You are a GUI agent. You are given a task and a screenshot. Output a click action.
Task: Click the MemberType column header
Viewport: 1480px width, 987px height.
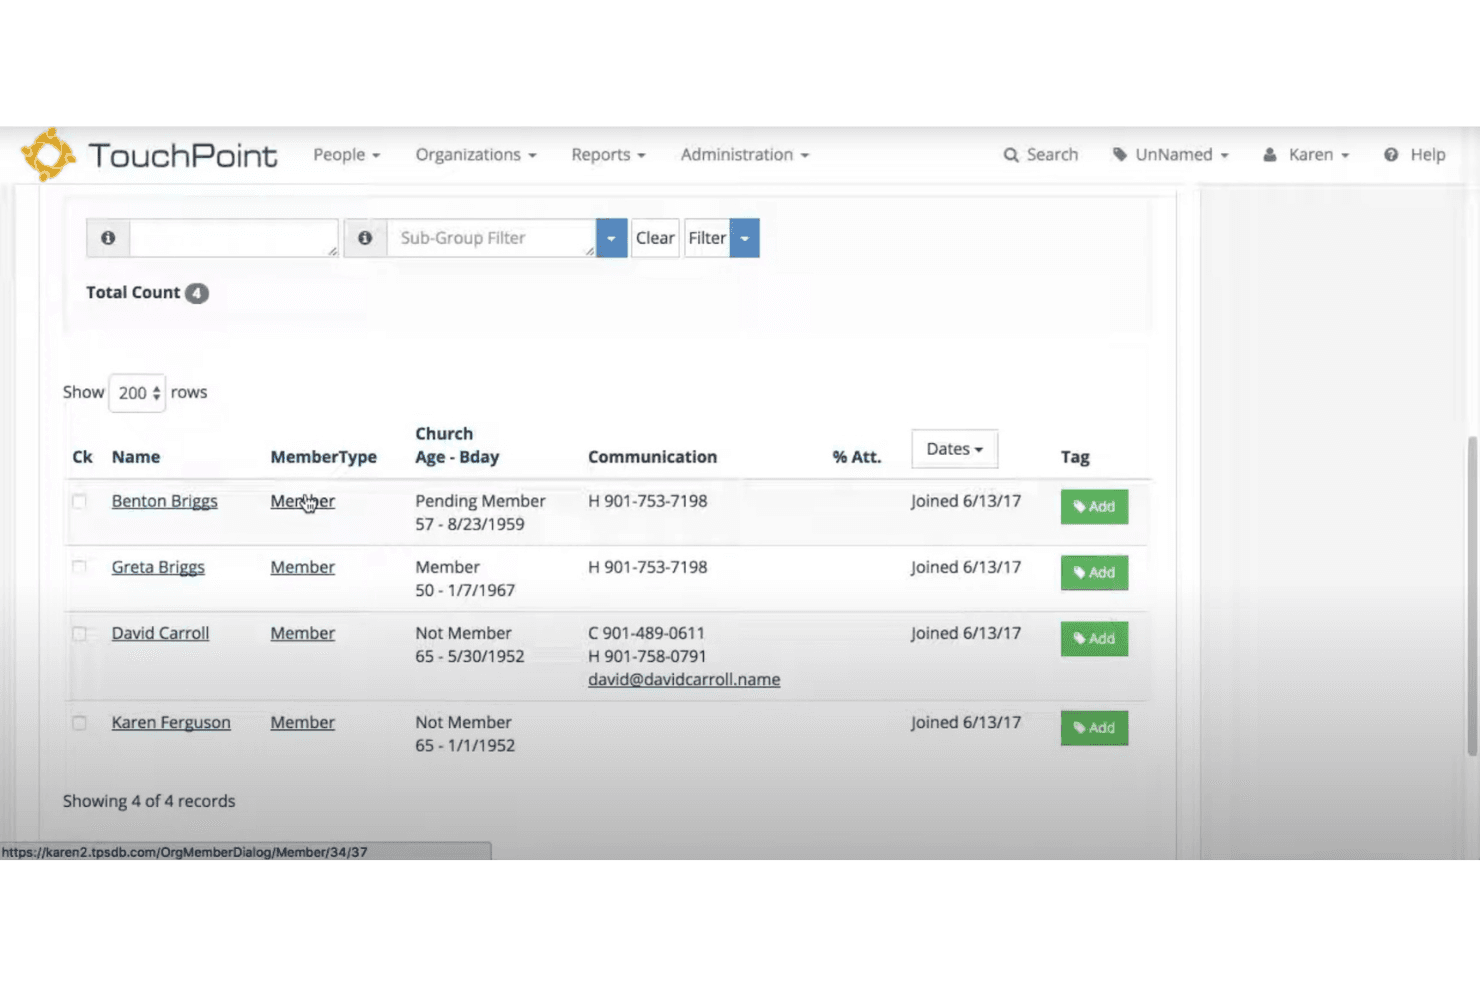click(323, 457)
